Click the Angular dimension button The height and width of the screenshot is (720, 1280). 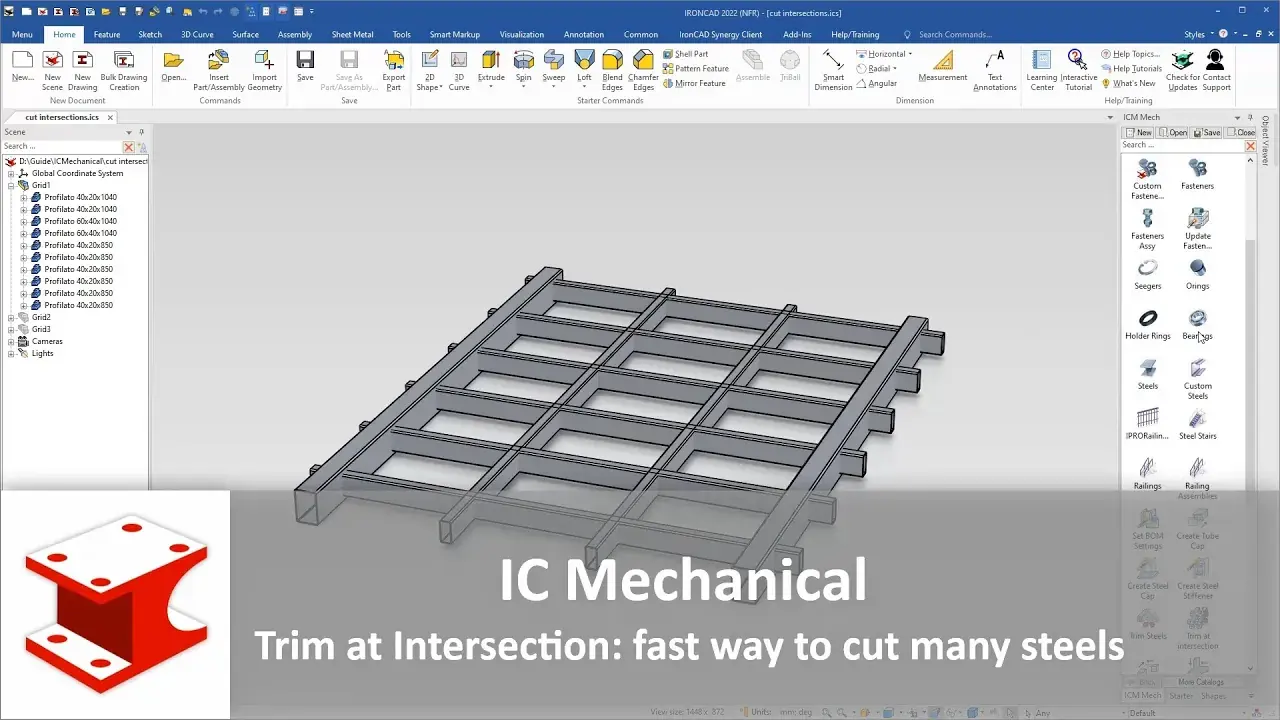click(x=877, y=83)
